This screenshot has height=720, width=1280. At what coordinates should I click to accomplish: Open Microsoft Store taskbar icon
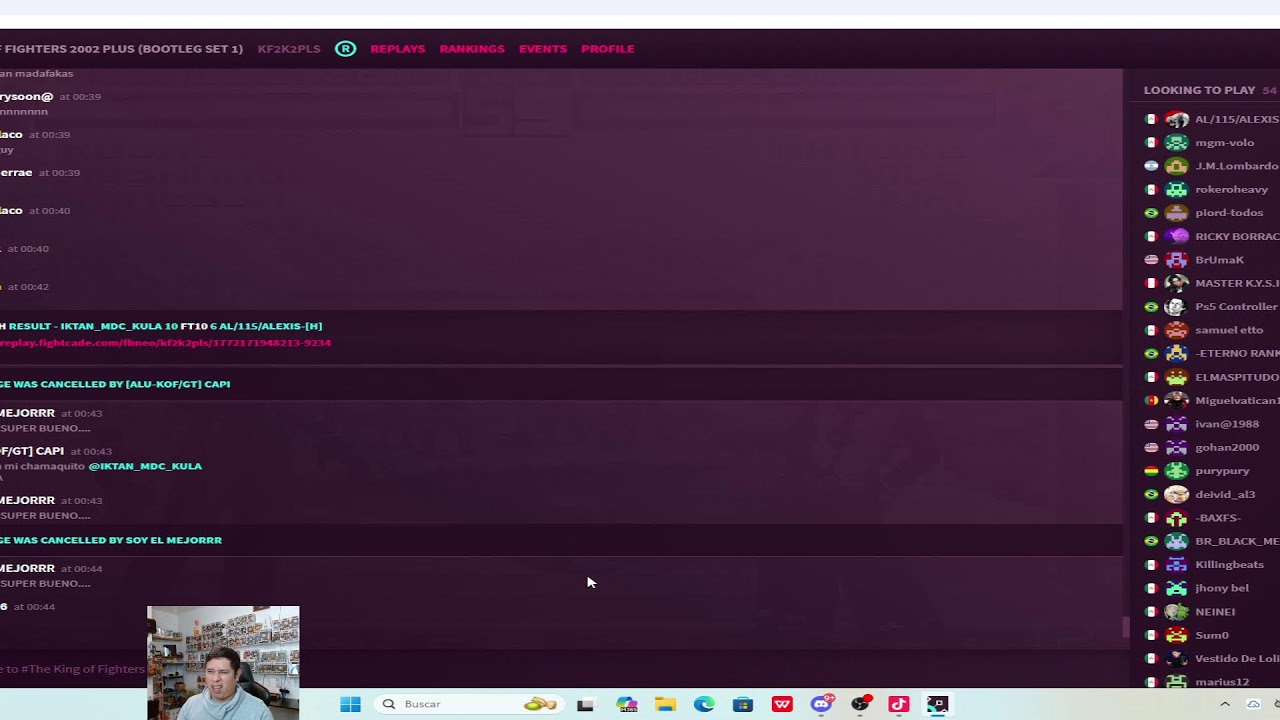[743, 705]
